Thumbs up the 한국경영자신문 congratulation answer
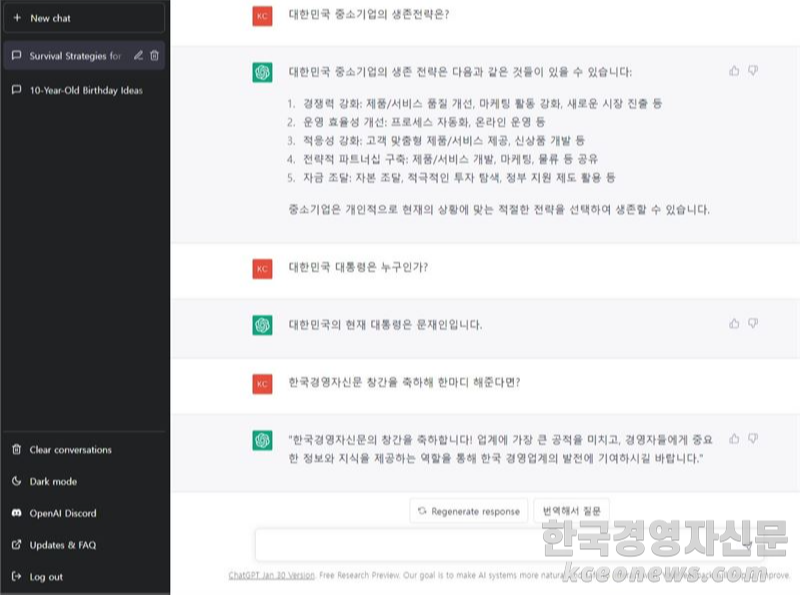Viewport: 800px width, 595px height. (x=734, y=439)
